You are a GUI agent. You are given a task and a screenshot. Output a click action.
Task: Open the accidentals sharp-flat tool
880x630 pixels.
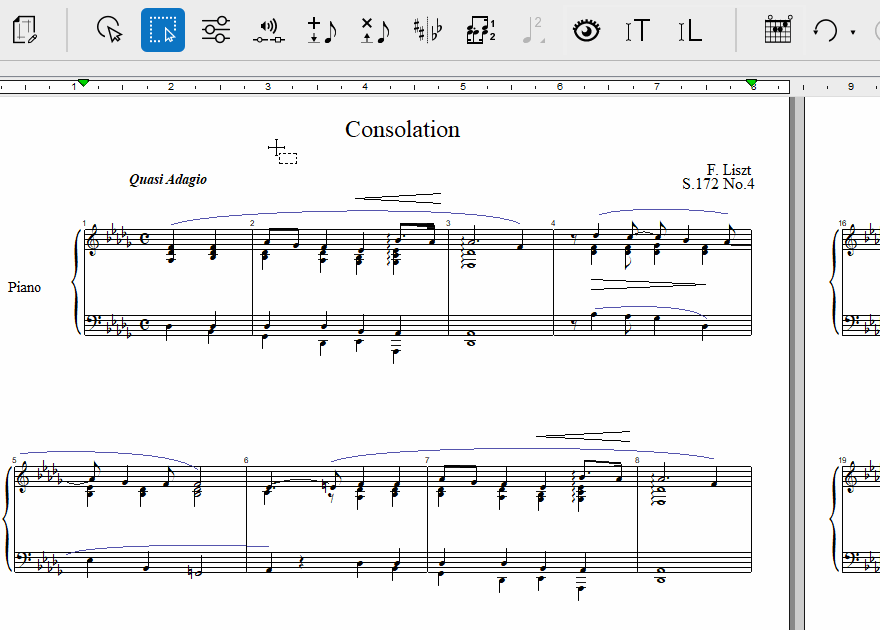(427, 30)
